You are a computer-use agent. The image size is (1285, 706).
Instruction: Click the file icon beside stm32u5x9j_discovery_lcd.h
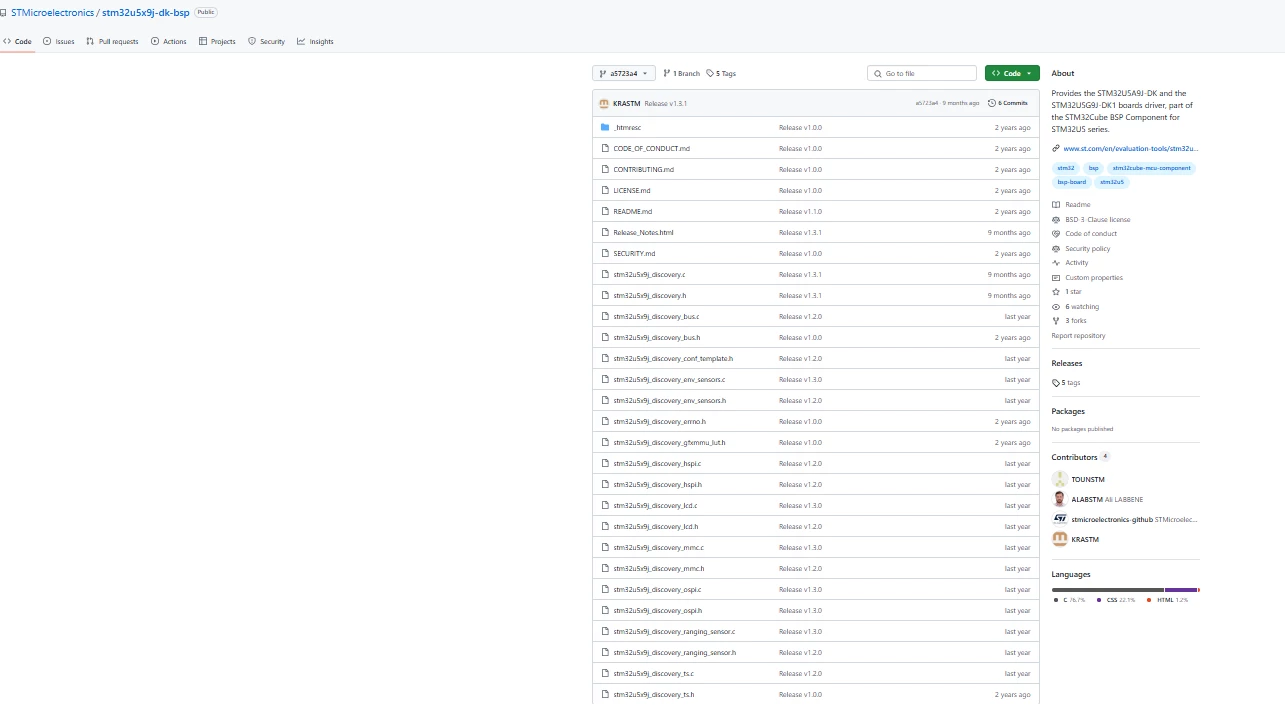click(x=605, y=526)
